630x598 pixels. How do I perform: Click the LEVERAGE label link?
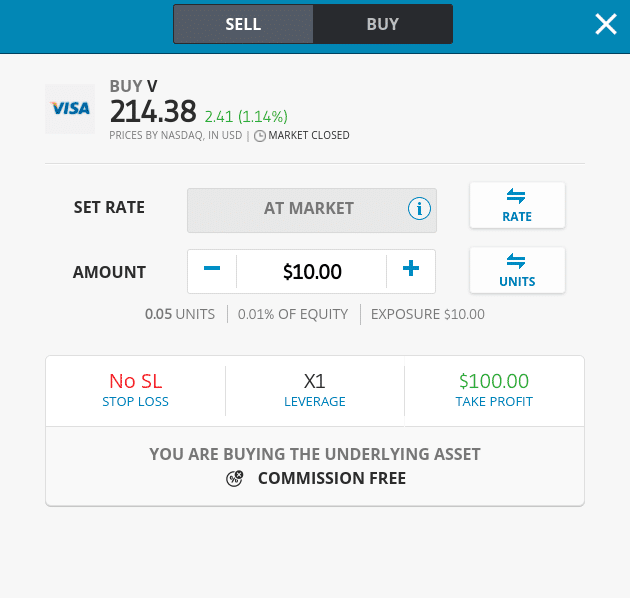pos(315,401)
